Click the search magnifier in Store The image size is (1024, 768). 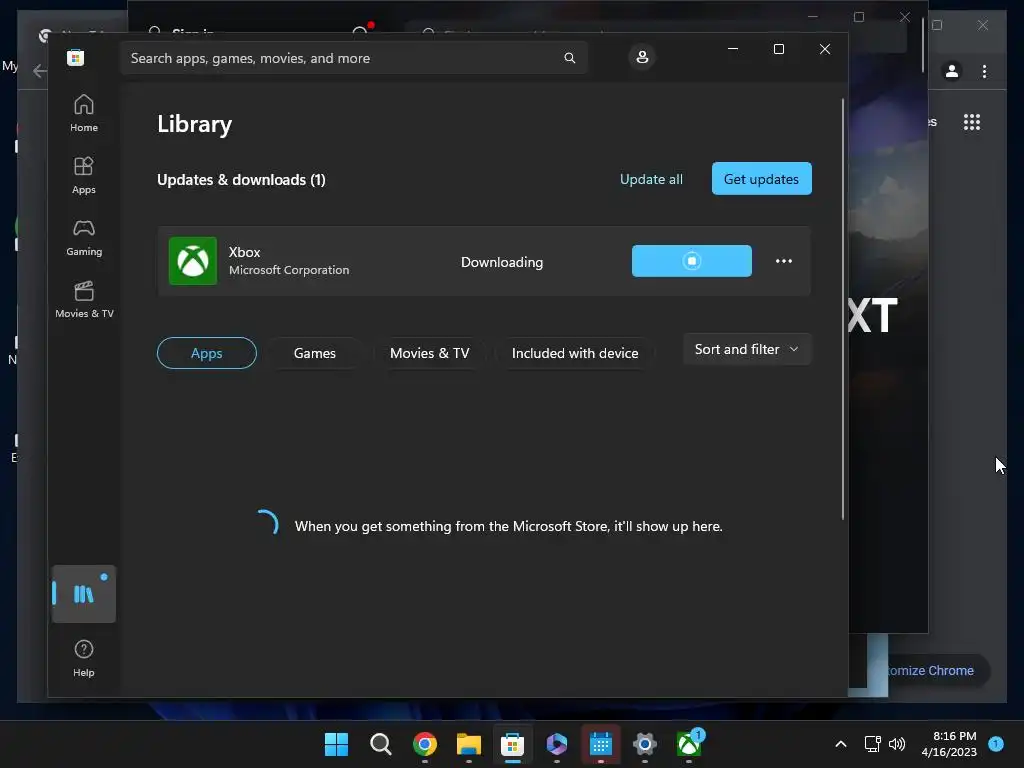[569, 58]
